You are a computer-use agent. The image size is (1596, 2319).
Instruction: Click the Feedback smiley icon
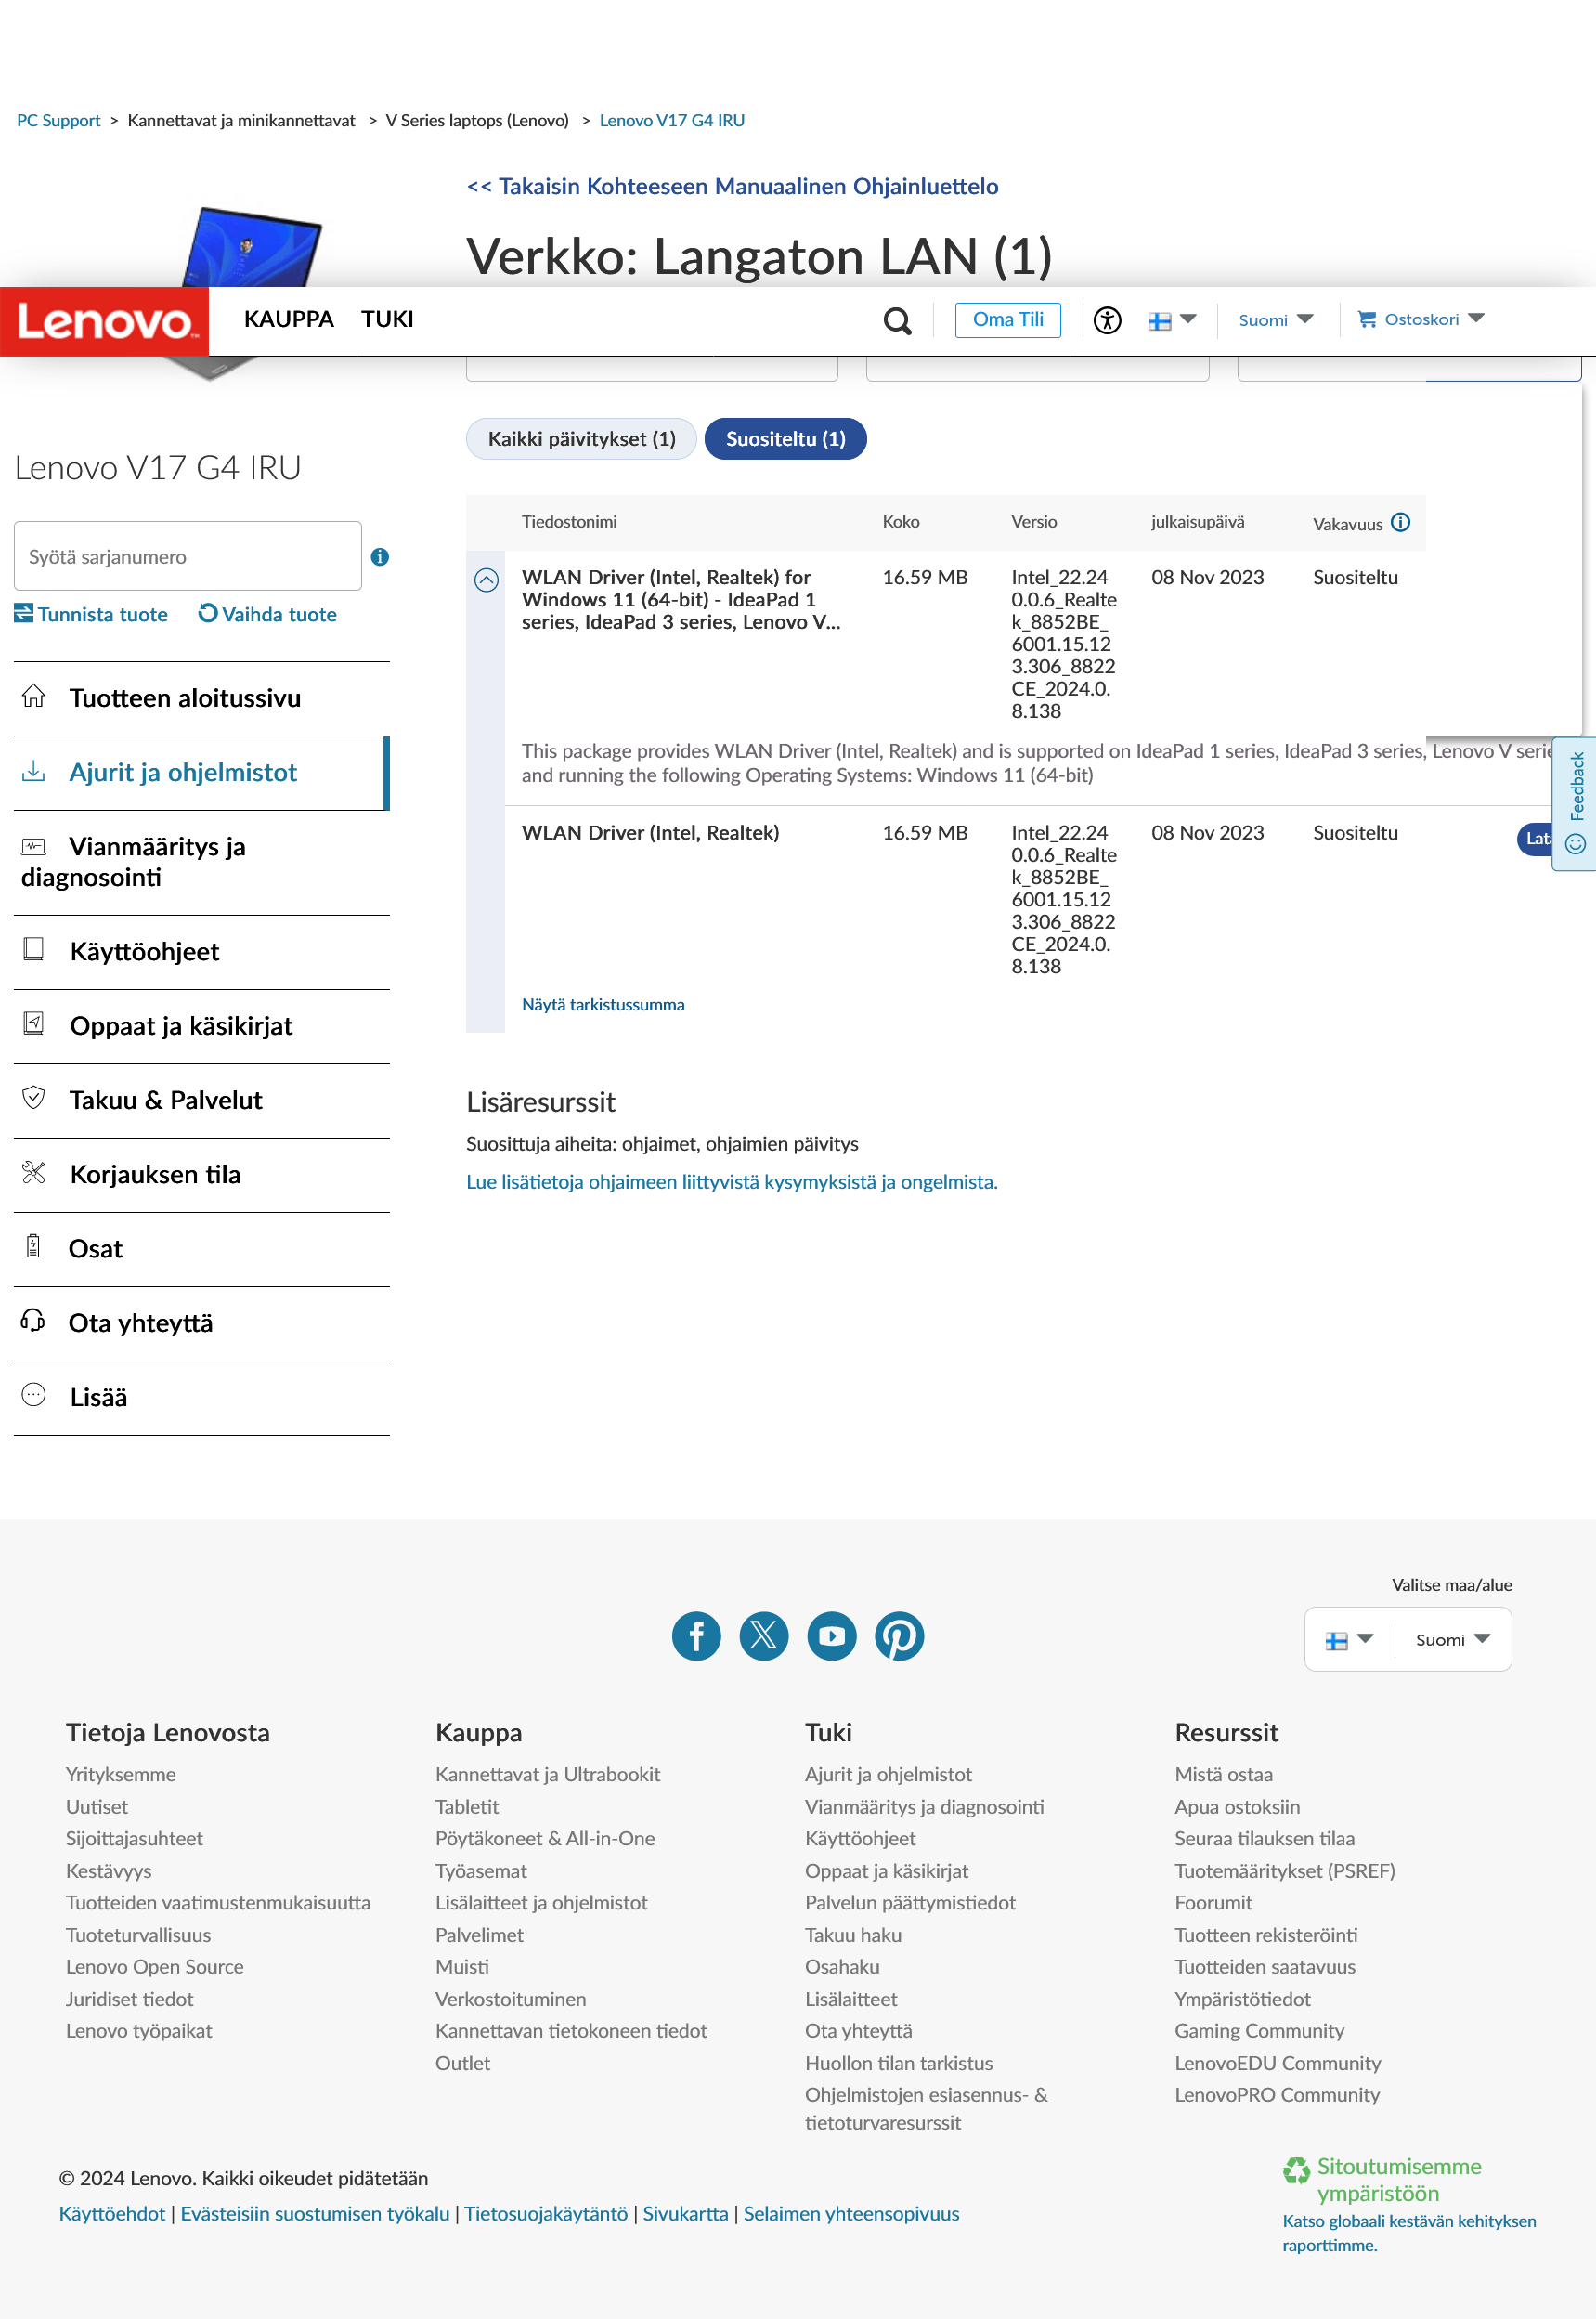[1576, 845]
